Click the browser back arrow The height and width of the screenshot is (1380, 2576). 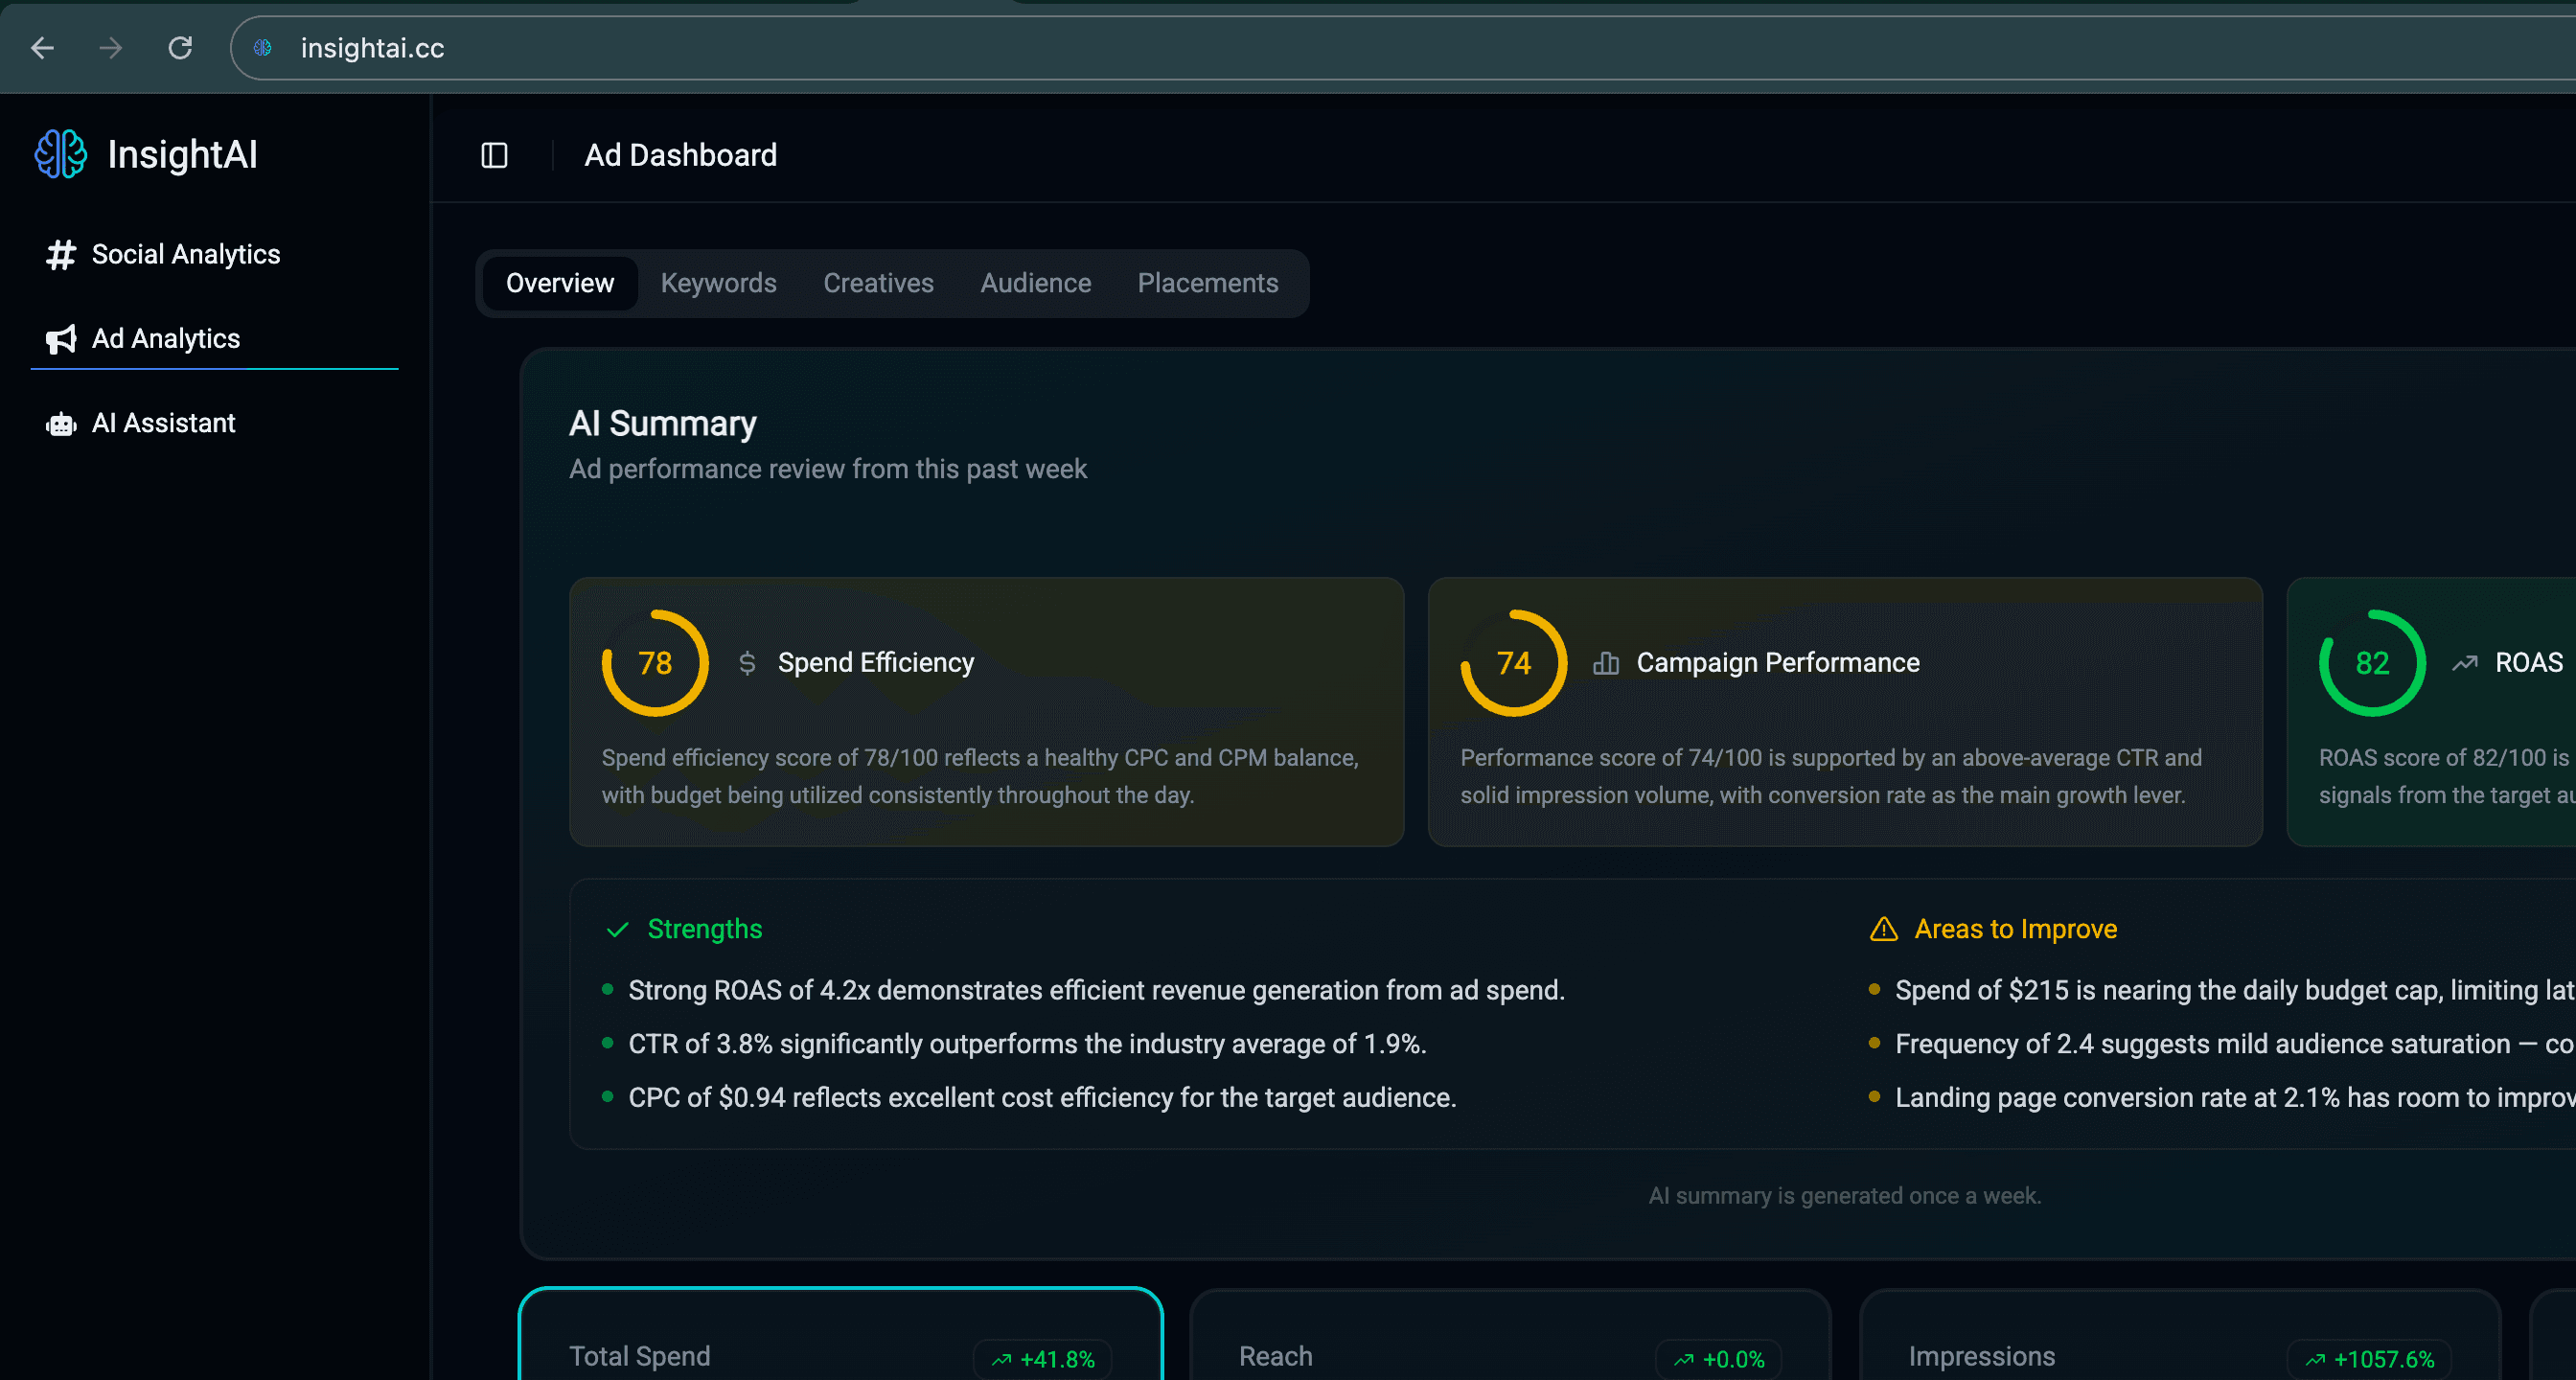pyautogui.click(x=42, y=48)
